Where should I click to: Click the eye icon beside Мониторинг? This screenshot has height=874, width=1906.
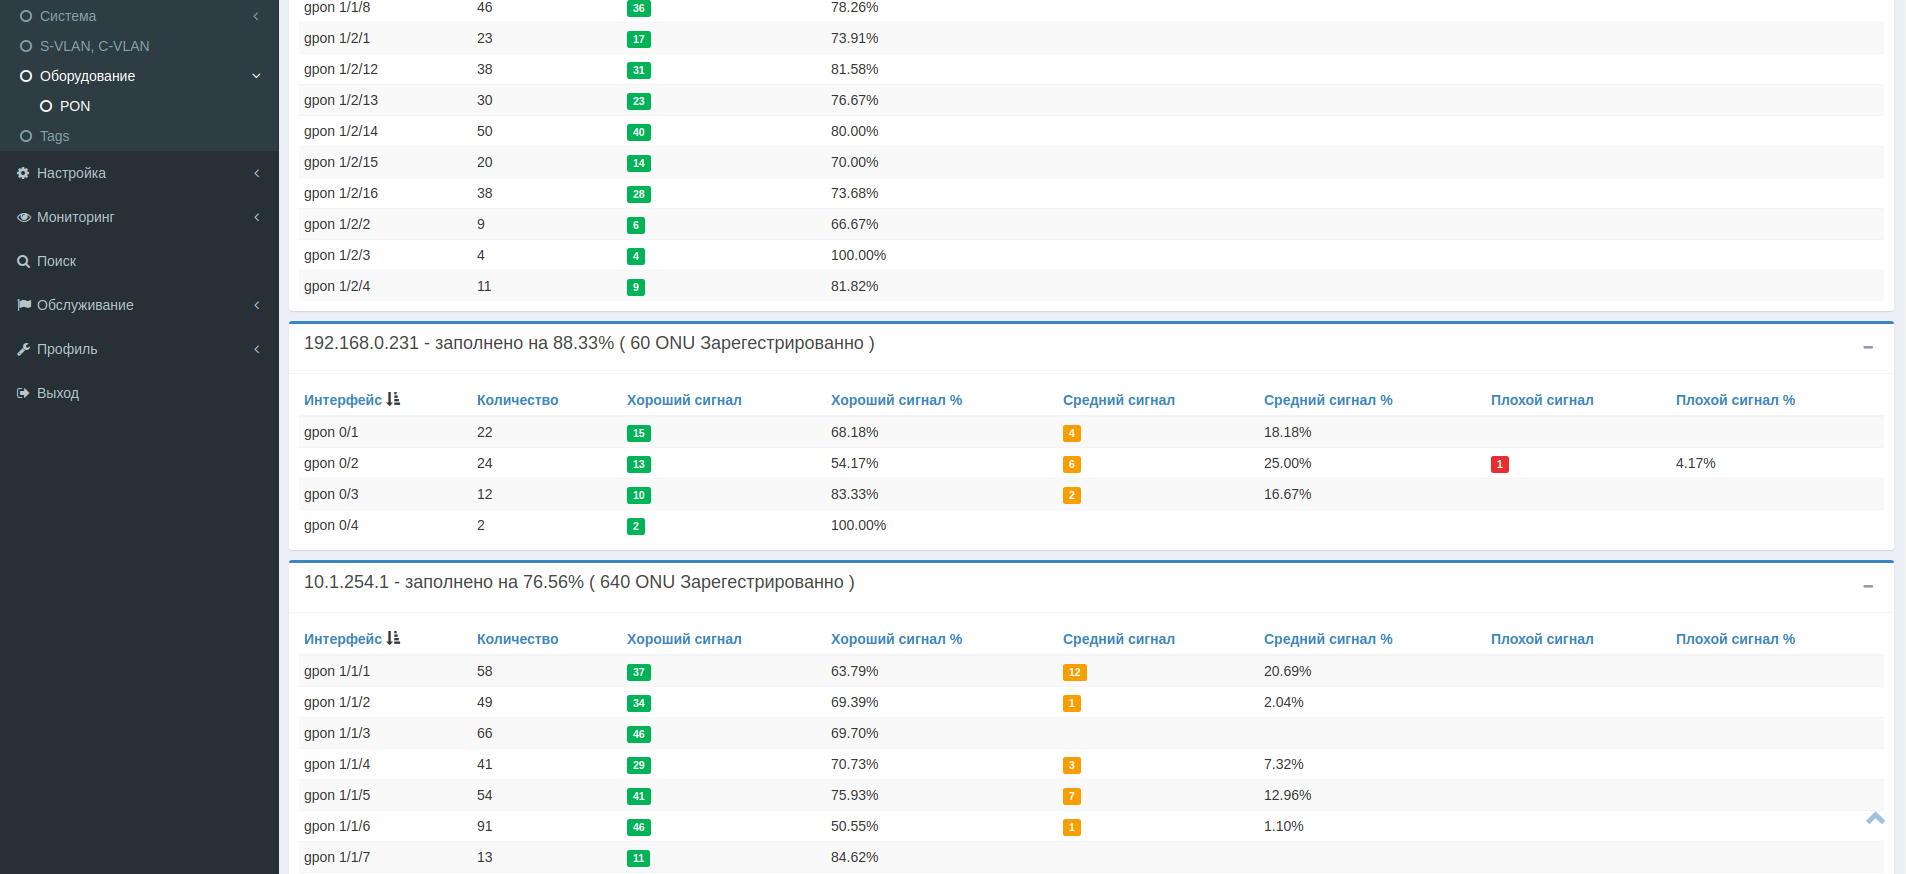(x=23, y=217)
